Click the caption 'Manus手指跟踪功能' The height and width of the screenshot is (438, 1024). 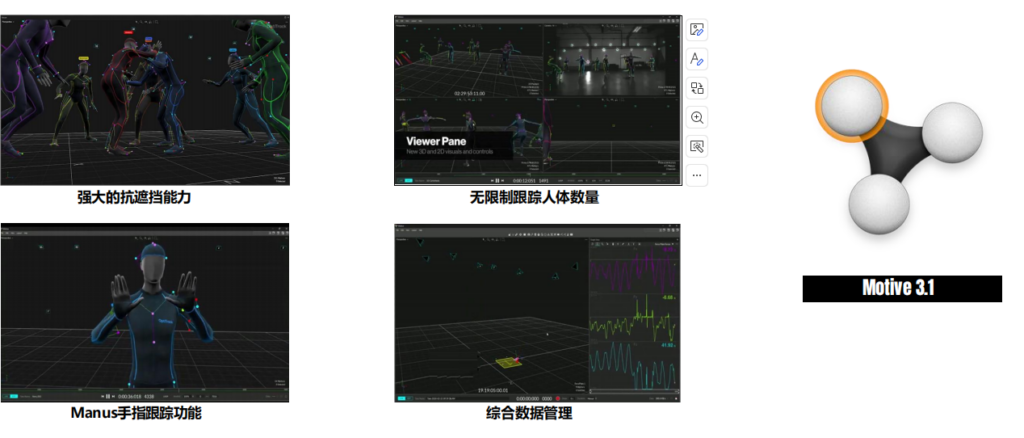point(136,413)
